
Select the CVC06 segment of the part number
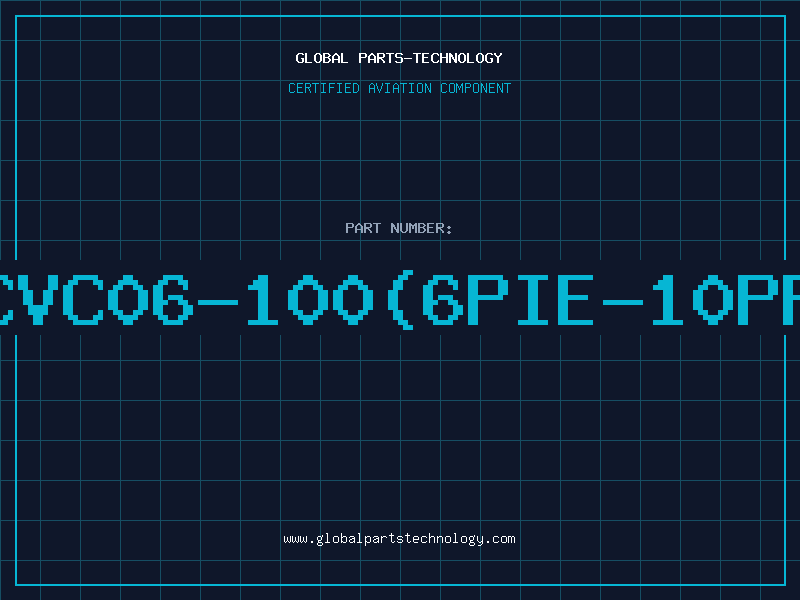tap(97, 299)
